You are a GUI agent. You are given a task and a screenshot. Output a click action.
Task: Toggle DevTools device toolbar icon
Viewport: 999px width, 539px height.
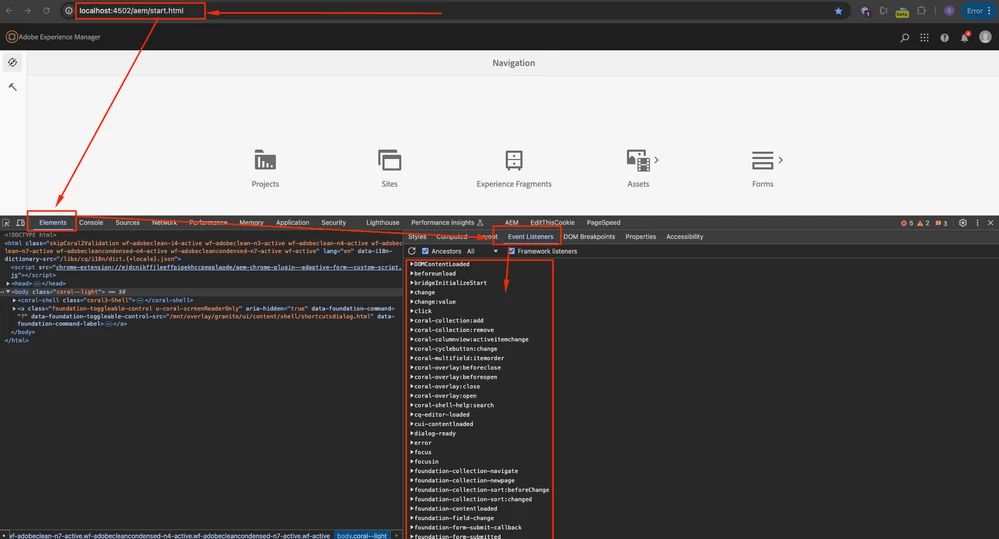point(20,223)
